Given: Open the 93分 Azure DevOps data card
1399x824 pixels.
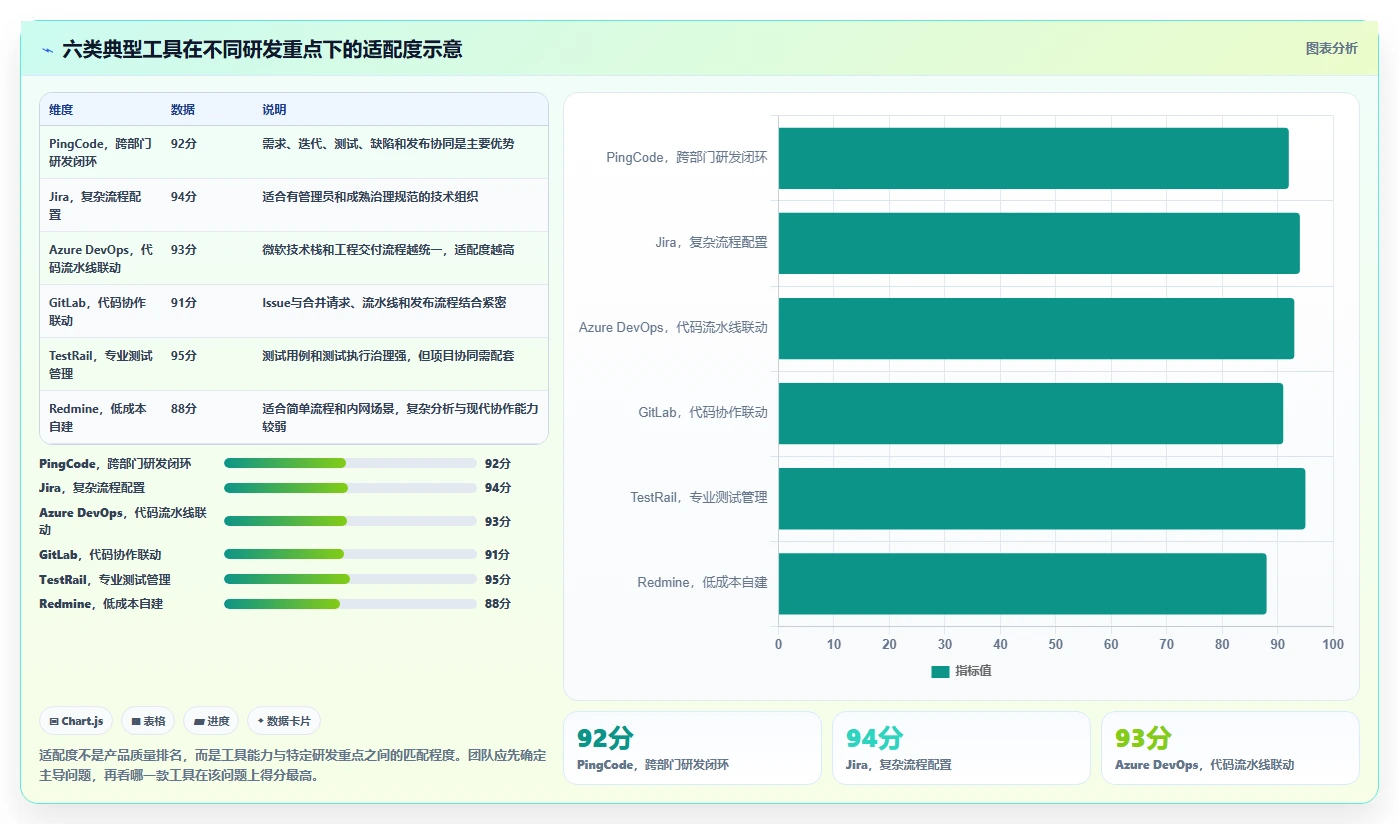Looking at the screenshot, I should [x=1230, y=748].
